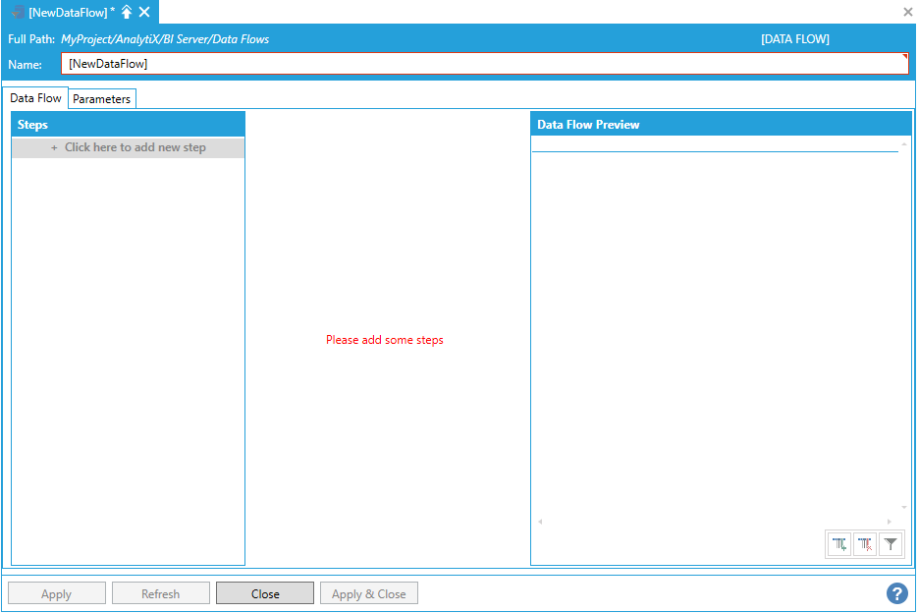Click here to add new step
The image size is (918, 613).
(128, 147)
